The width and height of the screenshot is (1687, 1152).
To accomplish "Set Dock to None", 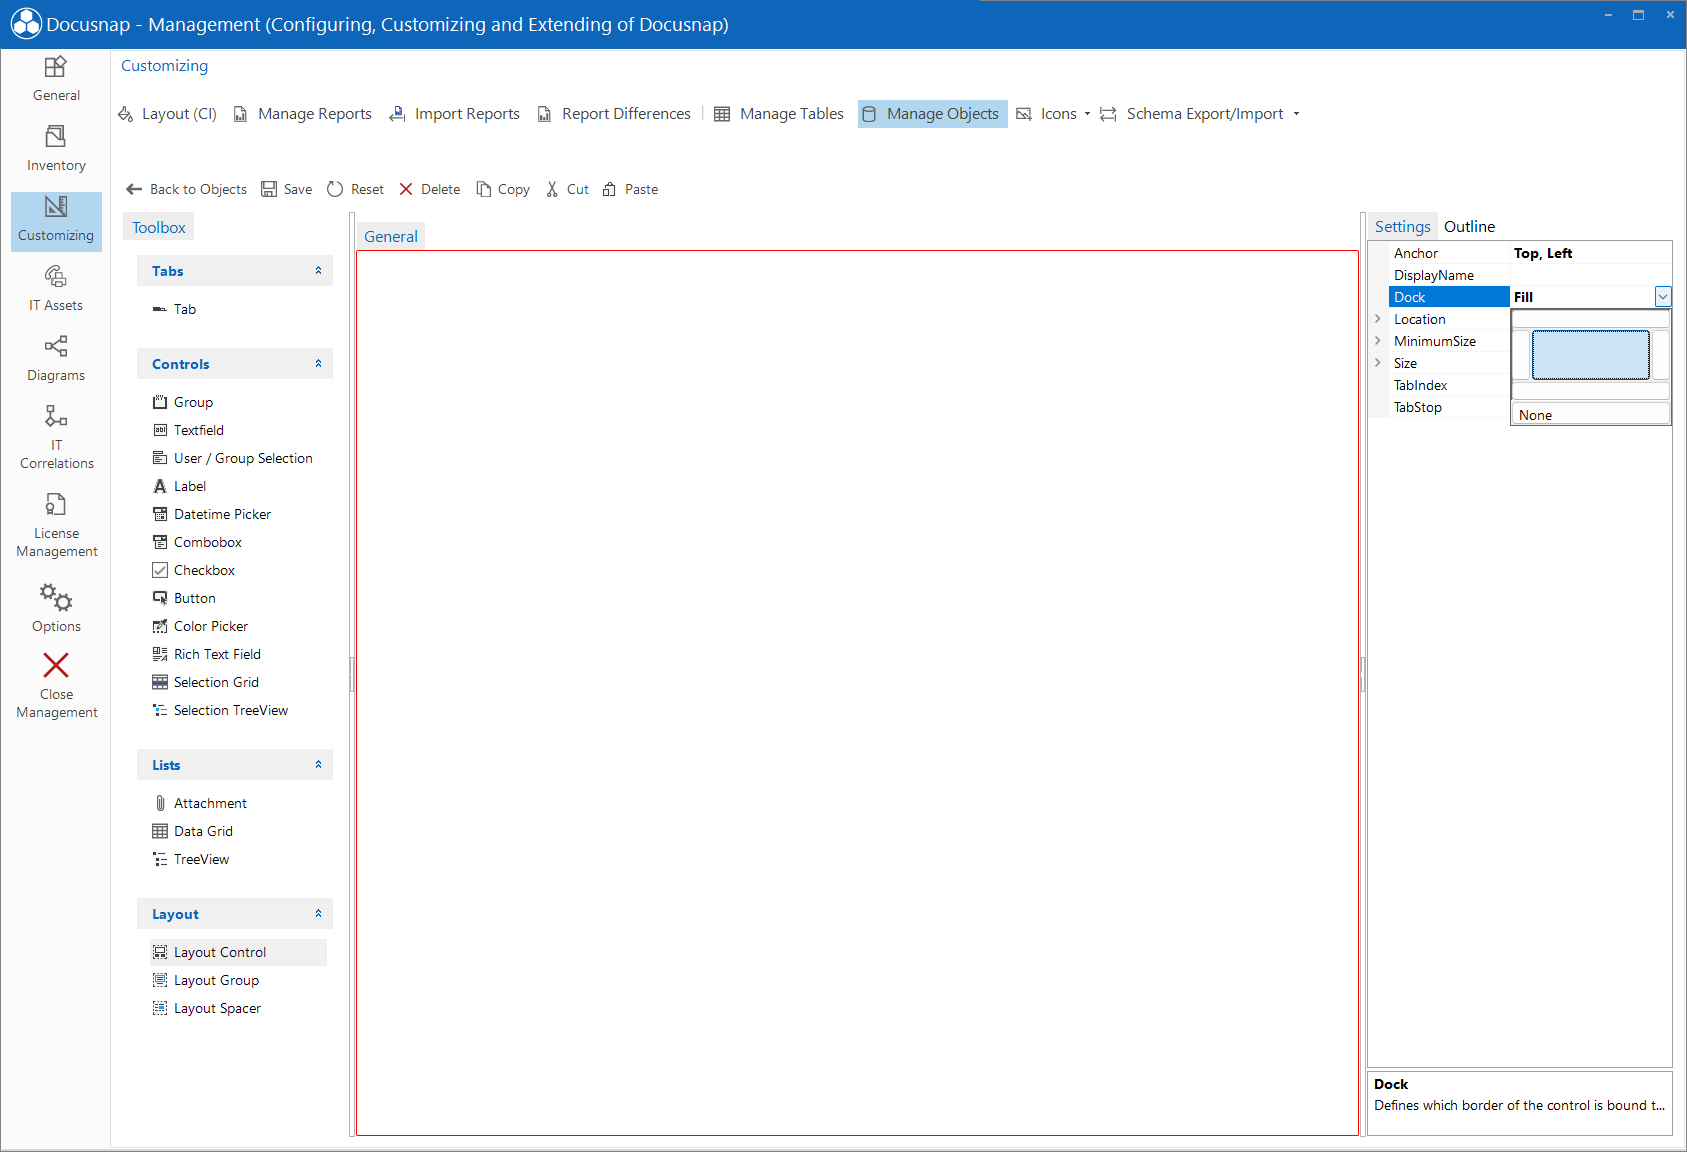I will [x=1590, y=415].
